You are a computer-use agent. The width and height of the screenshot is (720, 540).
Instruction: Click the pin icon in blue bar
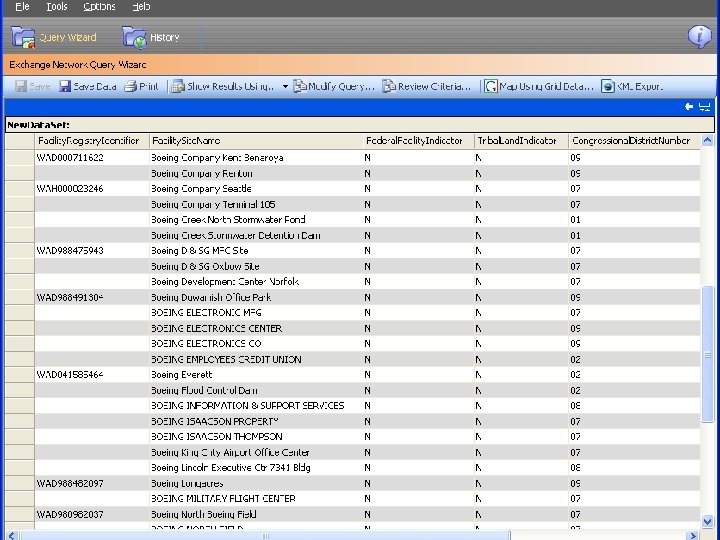coord(704,107)
